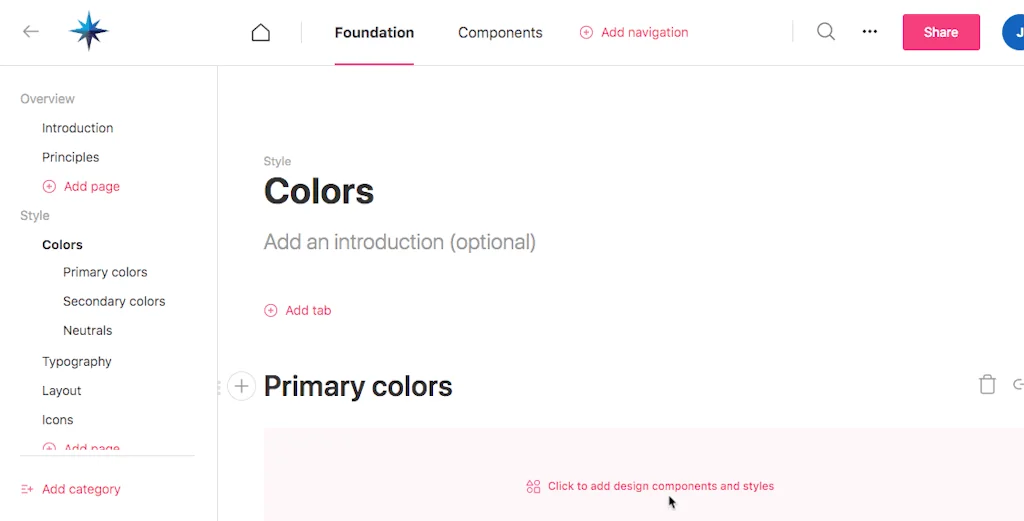Click the back arrow icon
The width and height of the screenshot is (1024, 521).
tap(31, 32)
